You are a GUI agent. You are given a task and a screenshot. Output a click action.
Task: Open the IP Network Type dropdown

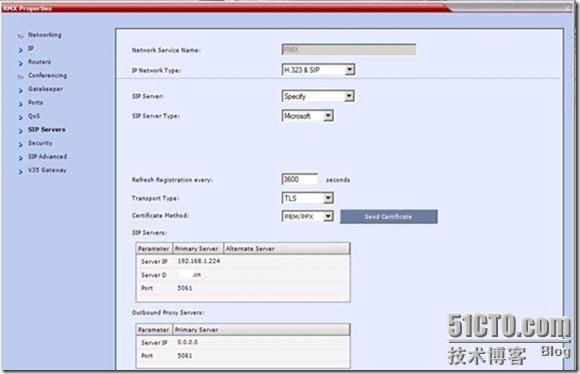click(318, 70)
